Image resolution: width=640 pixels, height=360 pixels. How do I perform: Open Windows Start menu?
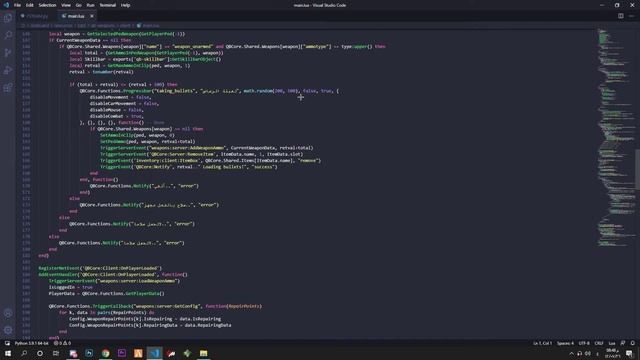click(x=8, y=353)
